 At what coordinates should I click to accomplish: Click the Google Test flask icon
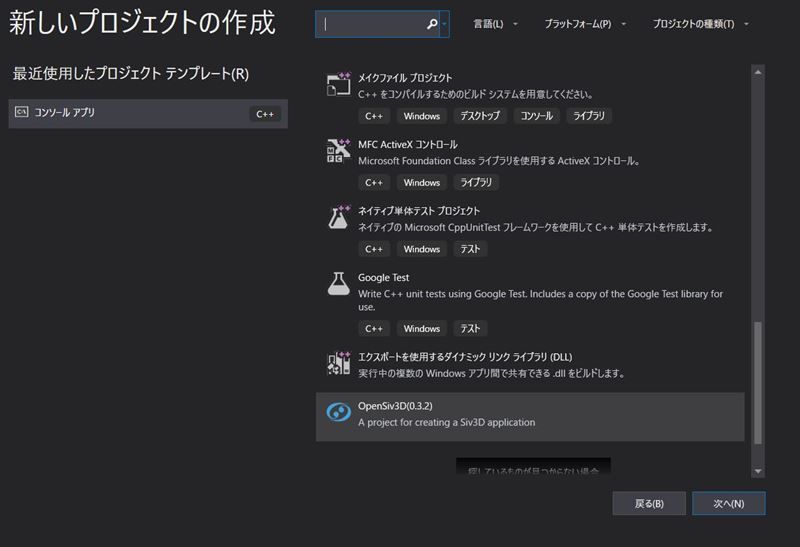pyautogui.click(x=339, y=284)
